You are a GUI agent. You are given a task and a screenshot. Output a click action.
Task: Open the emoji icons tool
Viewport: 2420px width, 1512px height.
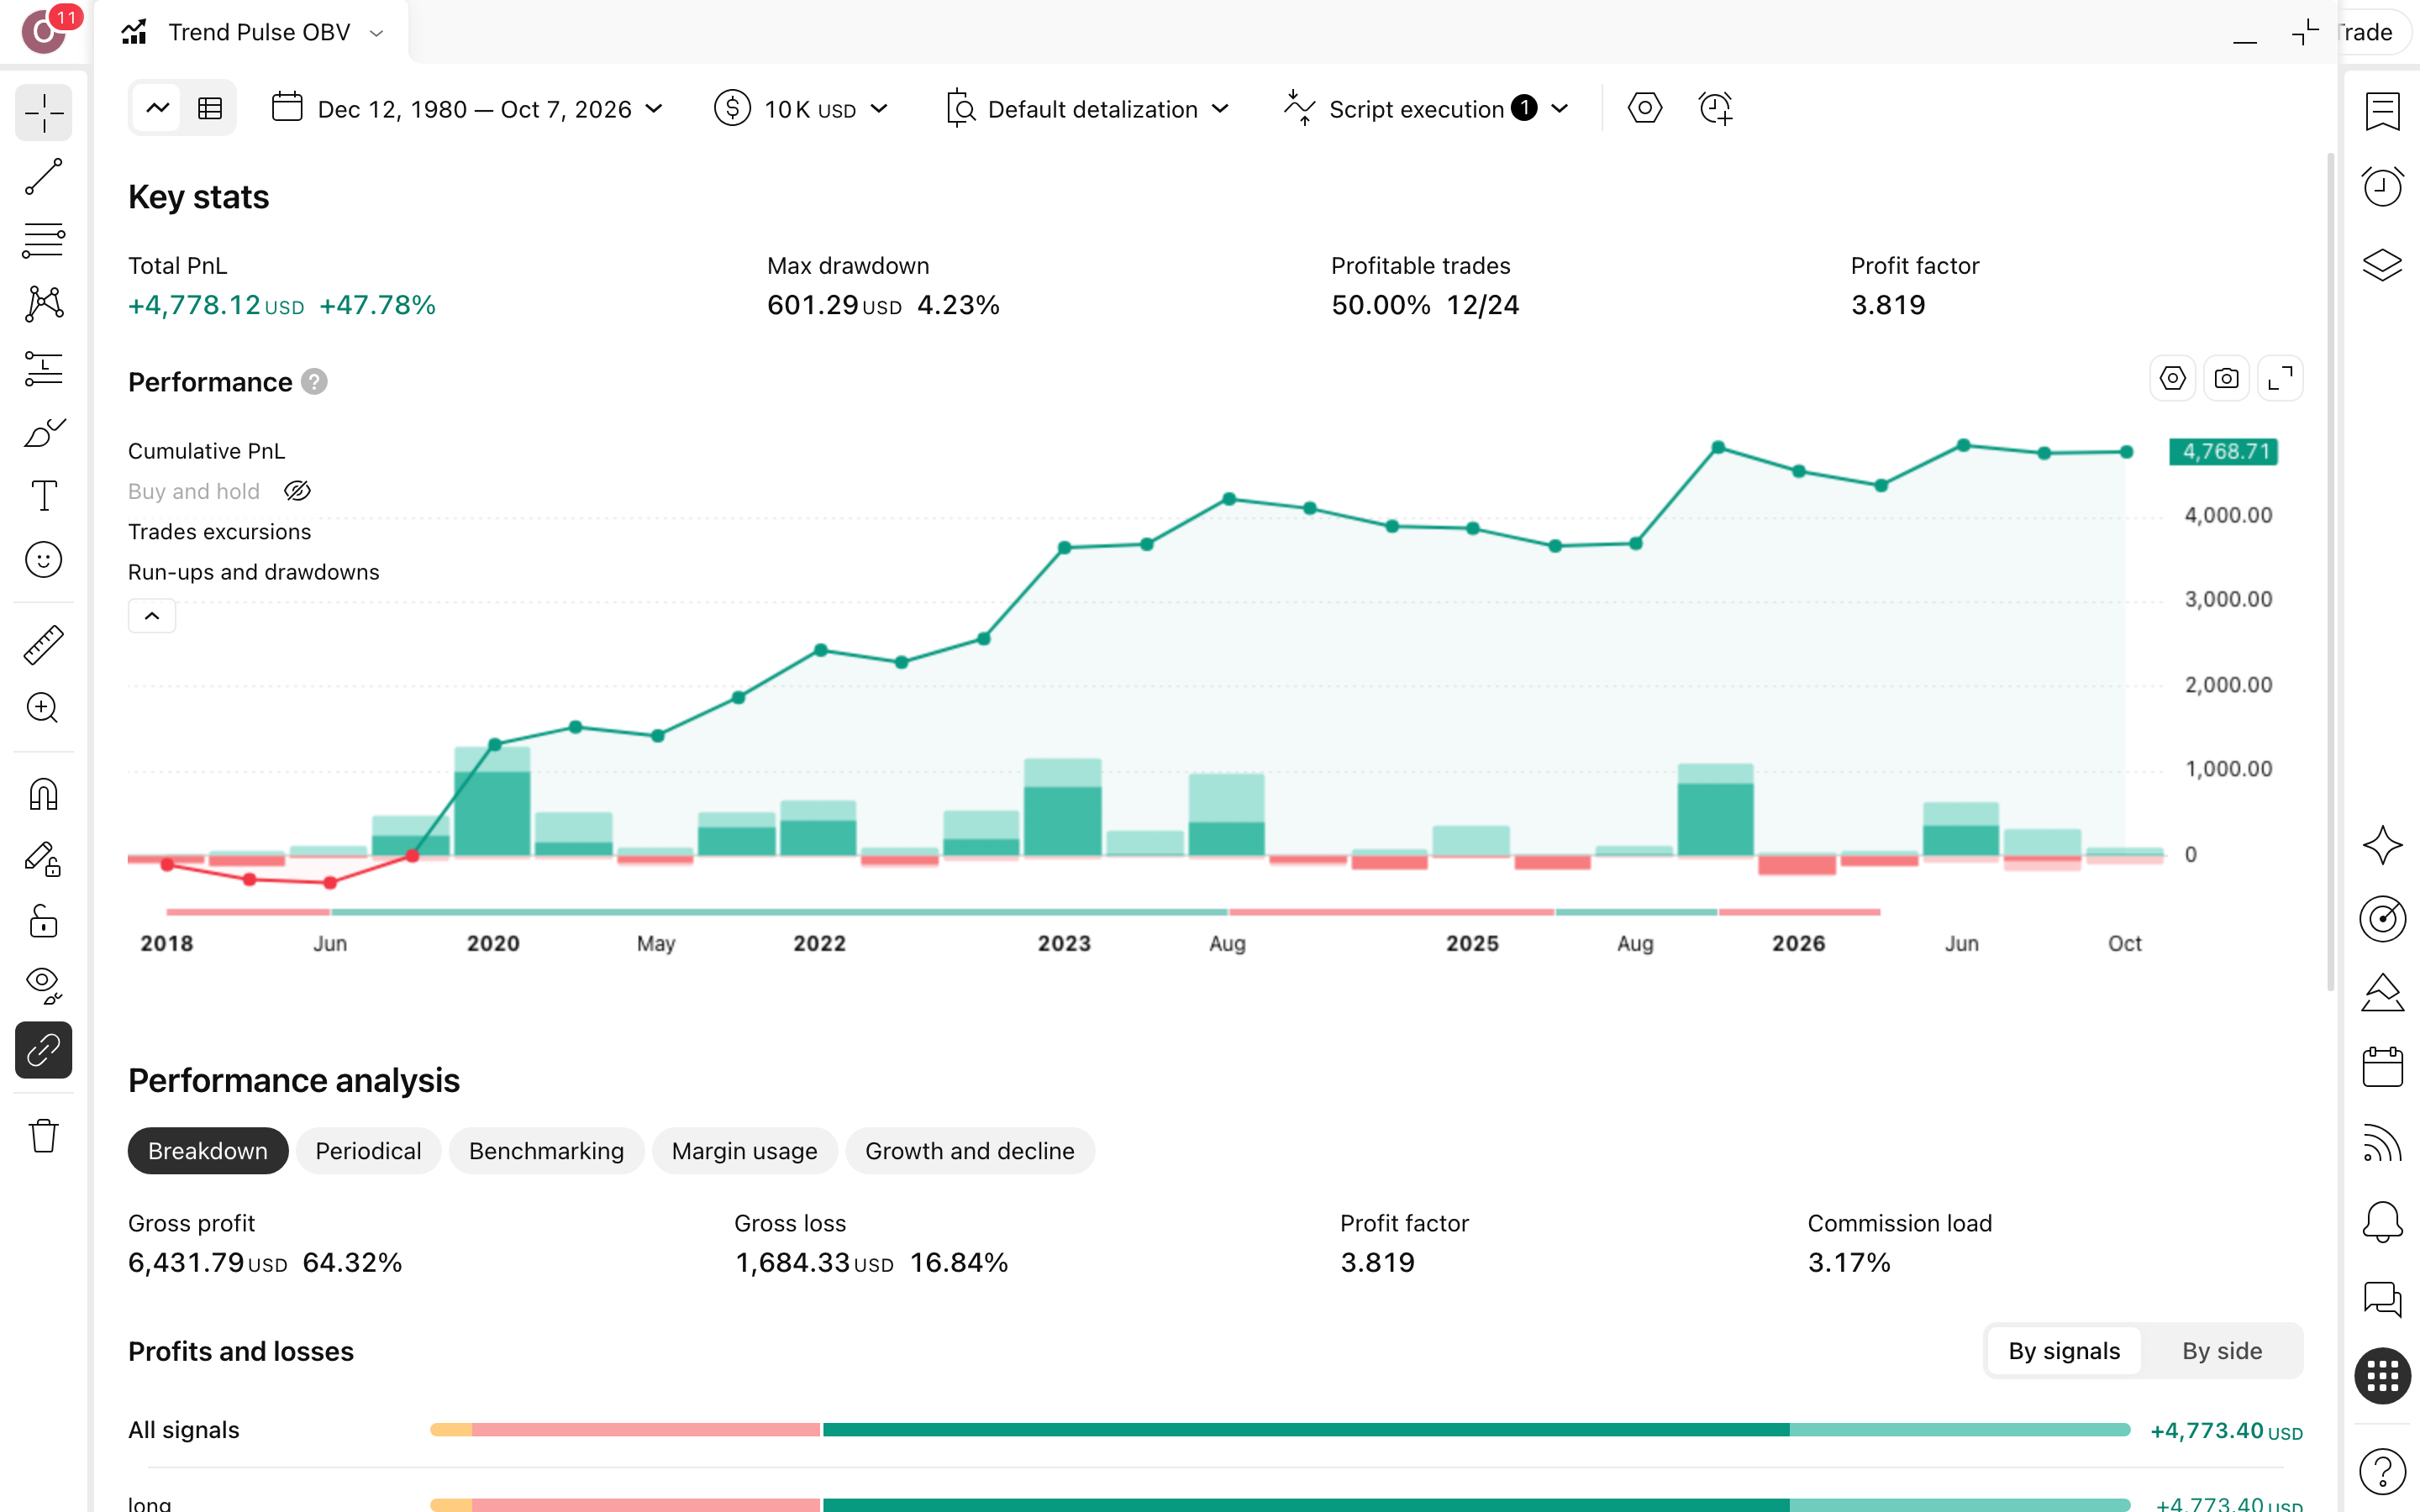(x=44, y=560)
